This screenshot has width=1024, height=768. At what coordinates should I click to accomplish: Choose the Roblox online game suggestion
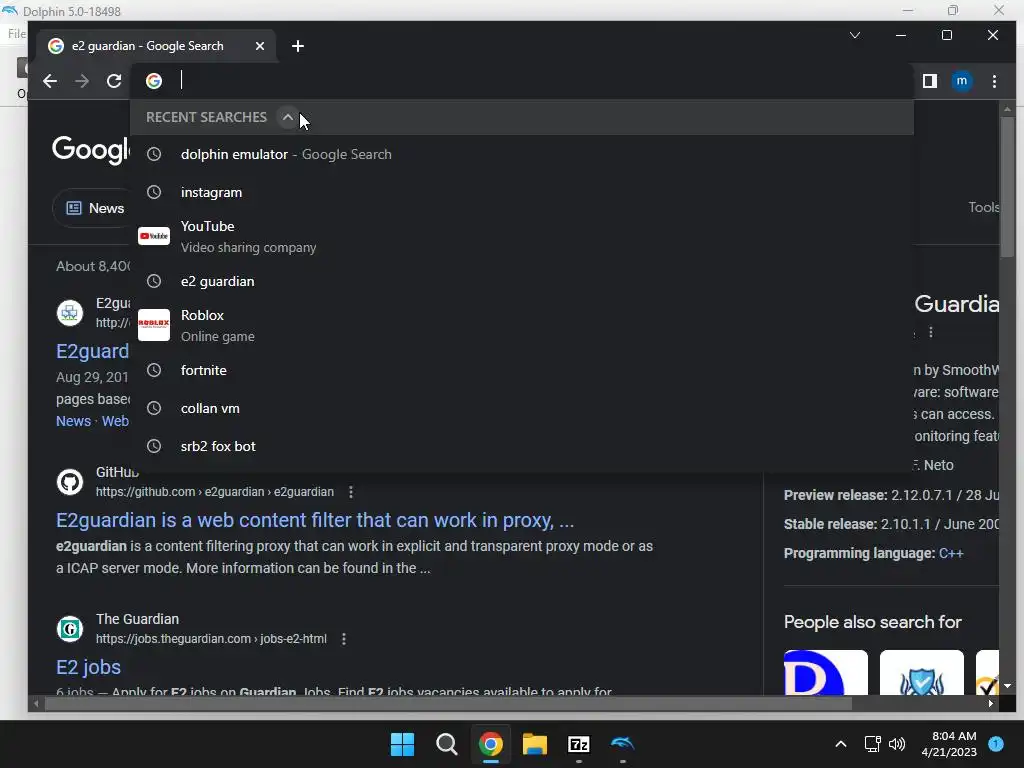point(522,325)
